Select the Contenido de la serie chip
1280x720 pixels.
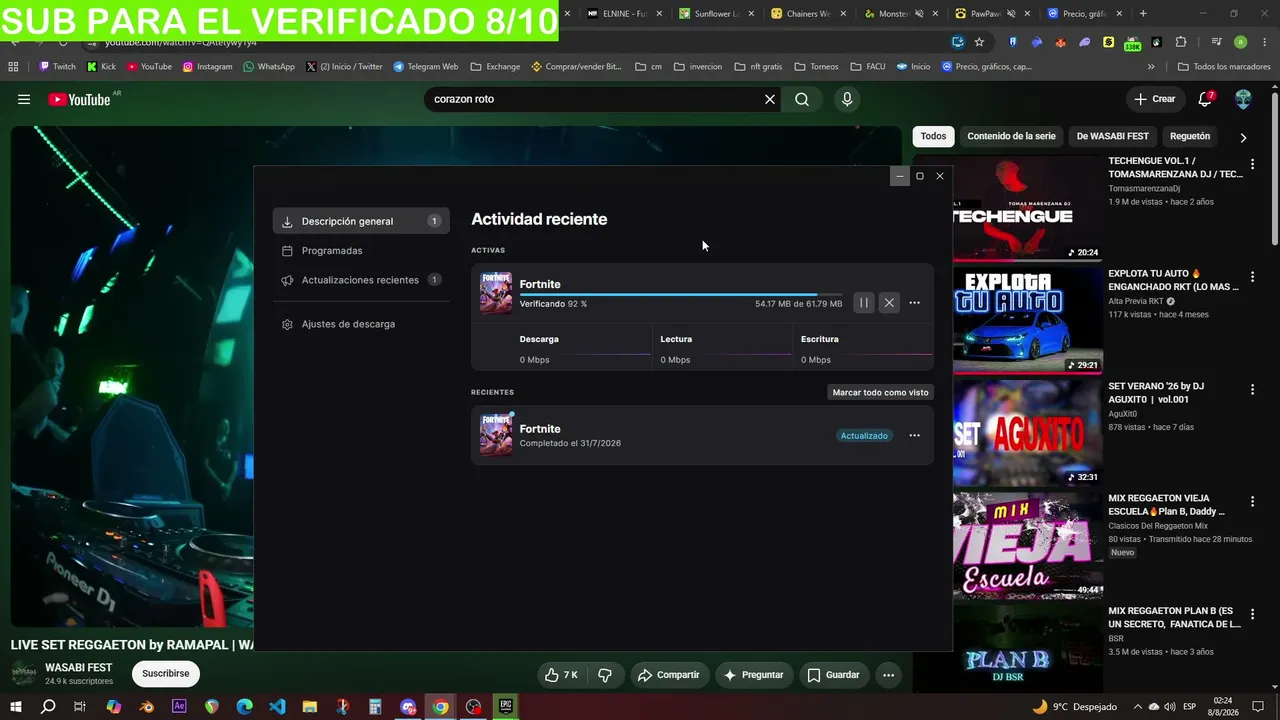[x=1011, y=136]
